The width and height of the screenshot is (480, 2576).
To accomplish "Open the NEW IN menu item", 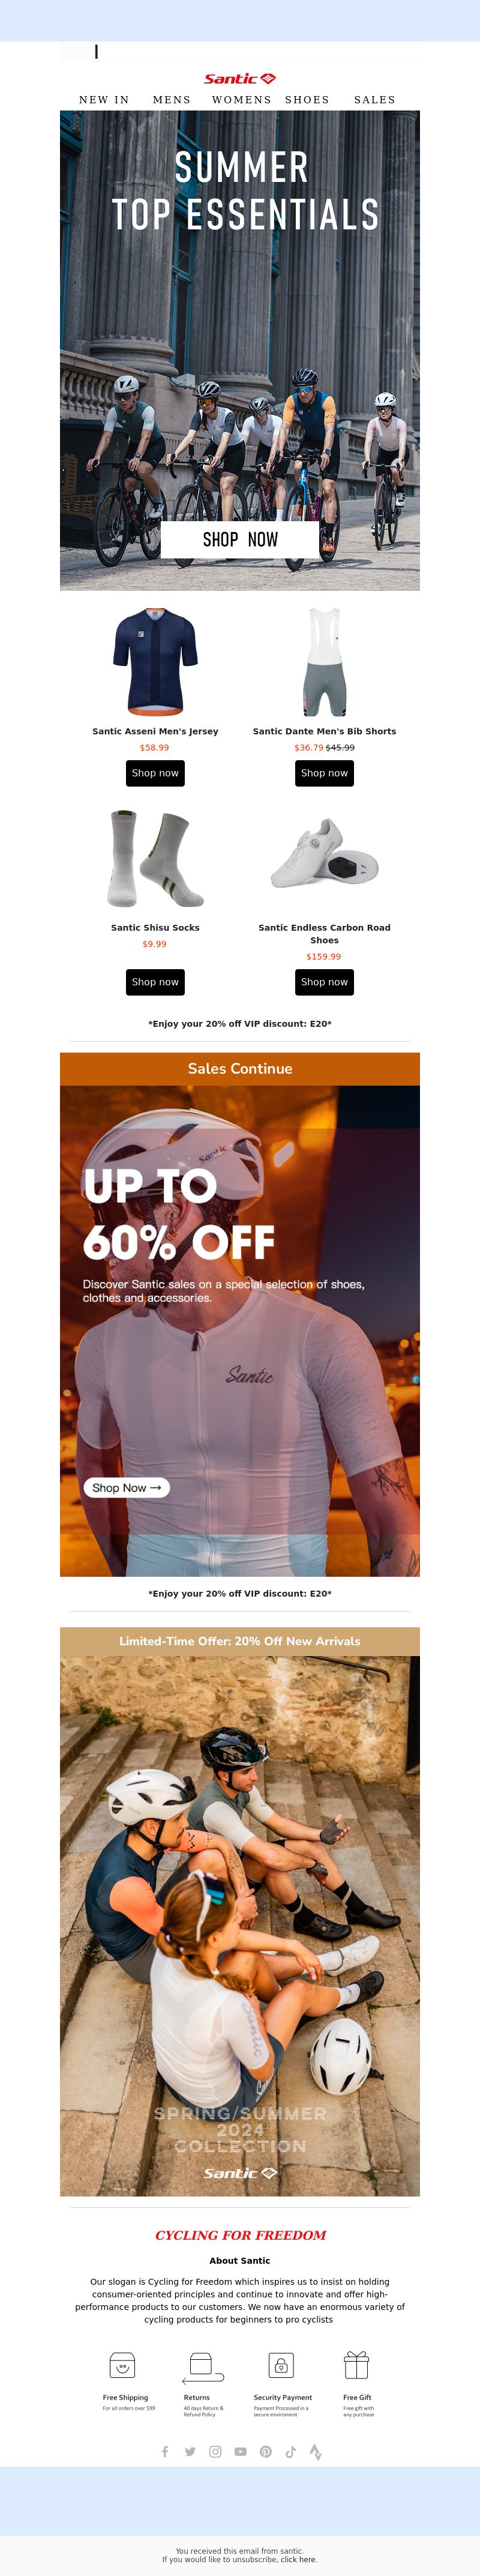I will click(104, 100).
